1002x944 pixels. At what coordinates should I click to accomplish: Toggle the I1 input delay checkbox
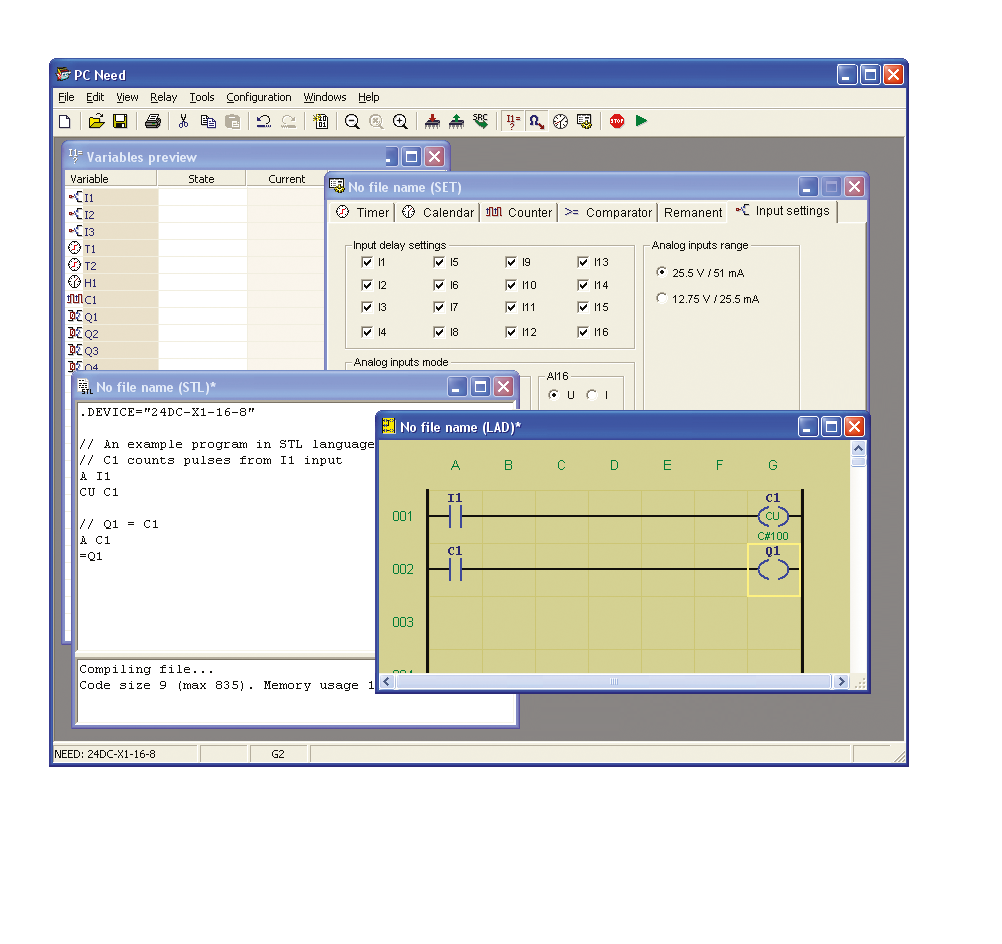click(367, 262)
